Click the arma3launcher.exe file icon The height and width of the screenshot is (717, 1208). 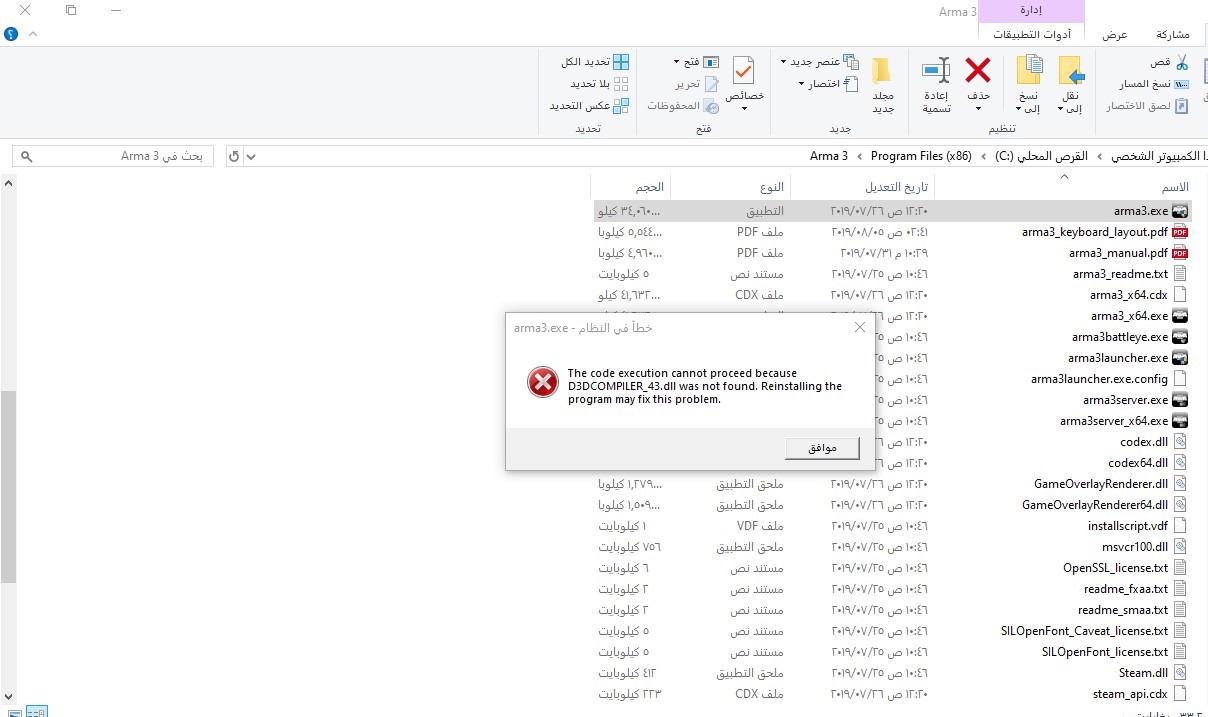pyautogui.click(x=1180, y=358)
